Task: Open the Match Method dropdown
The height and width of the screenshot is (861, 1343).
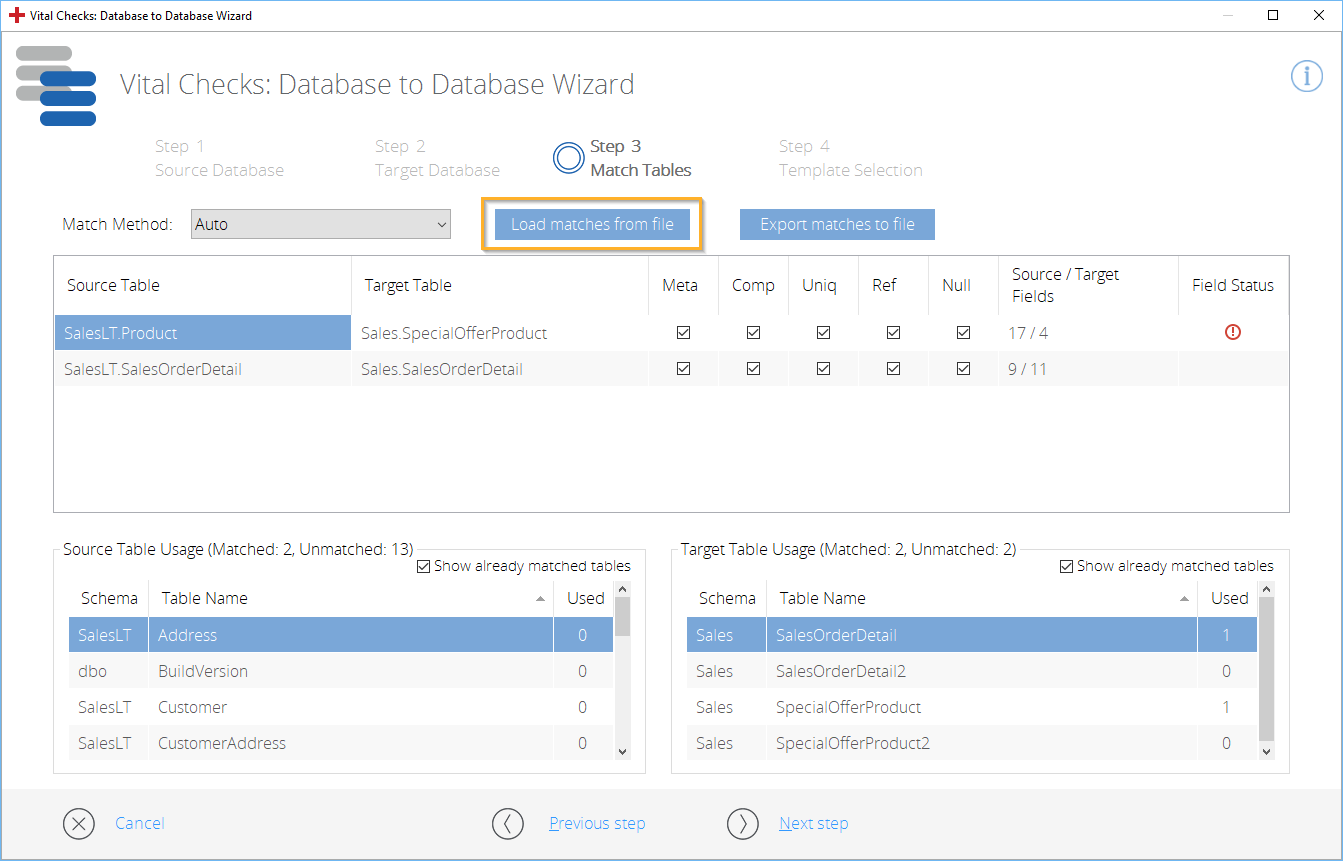Action: (x=321, y=225)
